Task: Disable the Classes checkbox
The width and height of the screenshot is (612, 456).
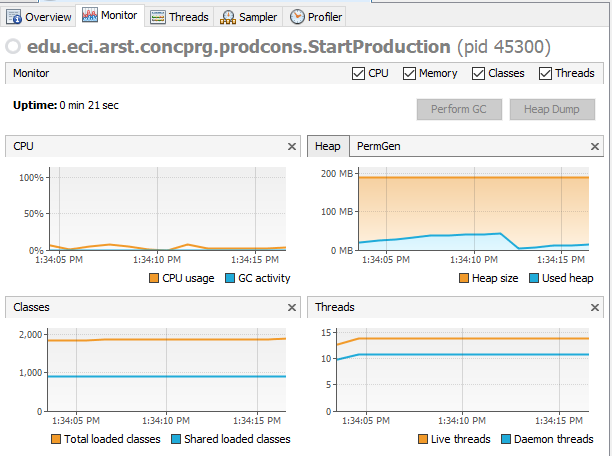Action: (478, 73)
